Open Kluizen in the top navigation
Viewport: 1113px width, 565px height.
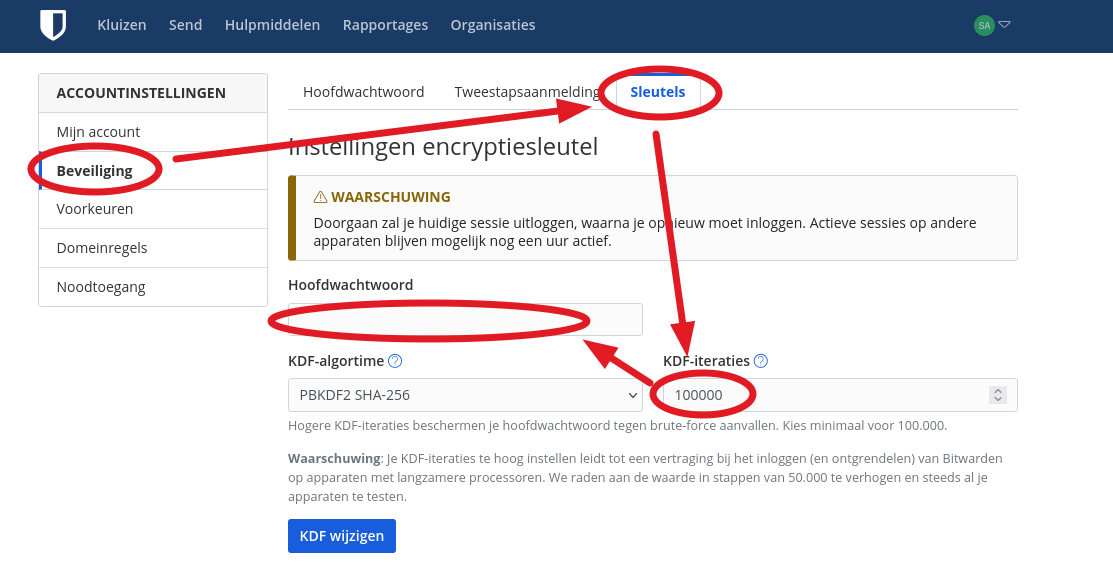point(122,25)
